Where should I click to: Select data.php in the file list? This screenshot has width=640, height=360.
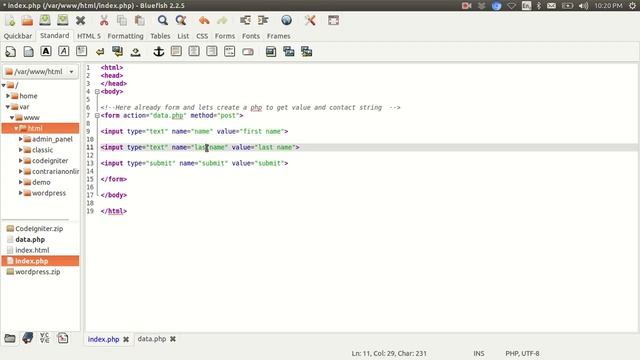[30, 240]
